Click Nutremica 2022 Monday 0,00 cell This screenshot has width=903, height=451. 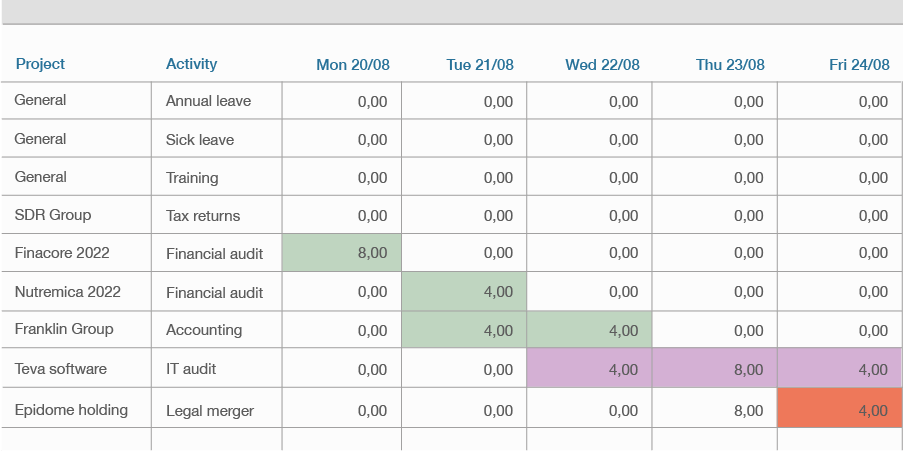pyautogui.click(x=342, y=291)
